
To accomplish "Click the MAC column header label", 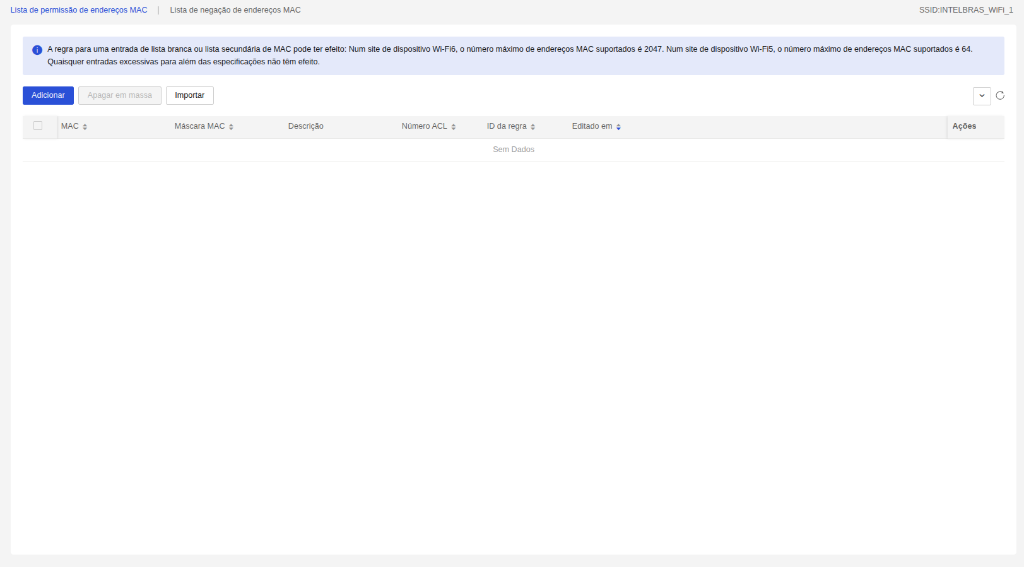I will tap(70, 126).
